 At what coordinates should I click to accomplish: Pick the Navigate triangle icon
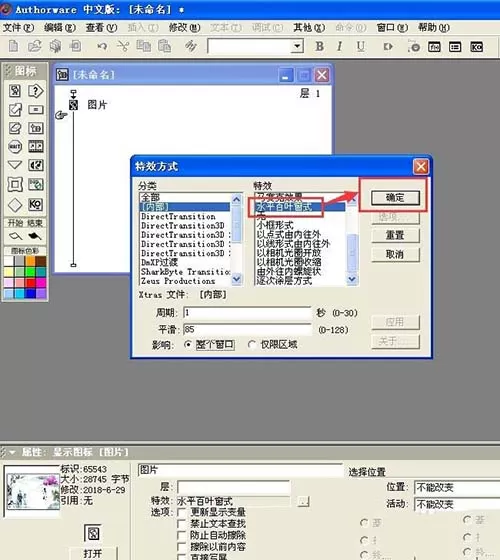coord(15,165)
